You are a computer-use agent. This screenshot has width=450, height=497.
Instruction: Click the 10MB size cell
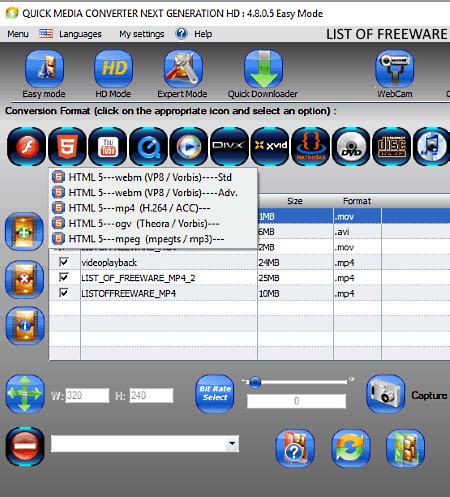click(x=295, y=293)
